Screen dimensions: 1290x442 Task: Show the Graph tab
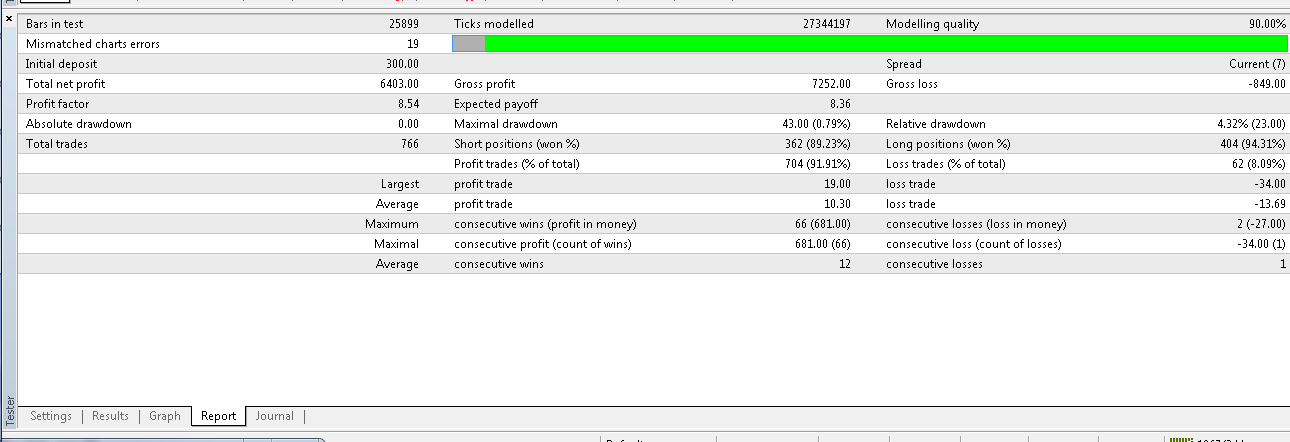pyautogui.click(x=165, y=416)
